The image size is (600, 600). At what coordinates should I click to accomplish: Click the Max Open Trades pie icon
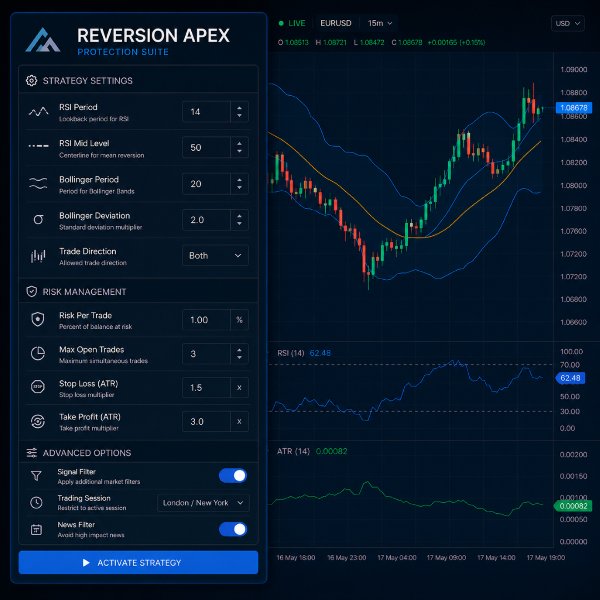tap(38, 353)
